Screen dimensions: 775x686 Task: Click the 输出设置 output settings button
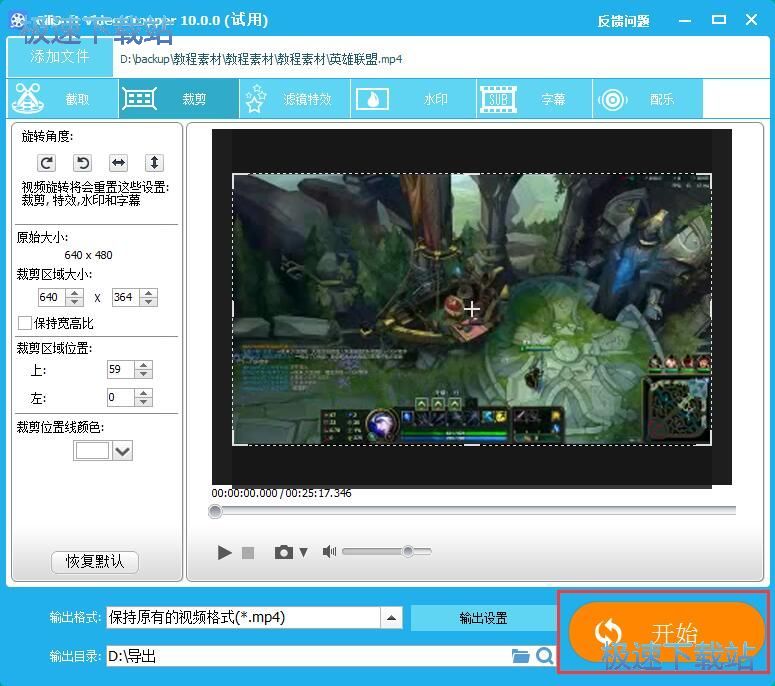click(x=483, y=618)
